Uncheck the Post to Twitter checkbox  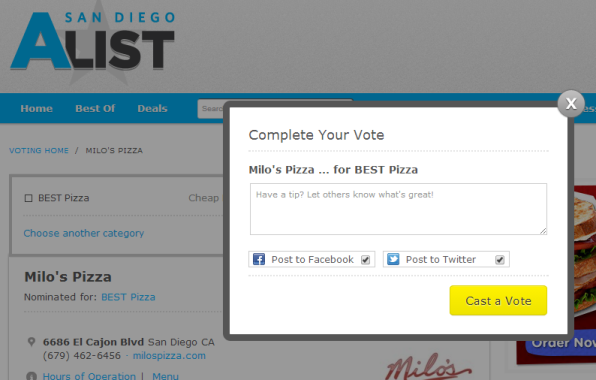[x=499, y=260]
